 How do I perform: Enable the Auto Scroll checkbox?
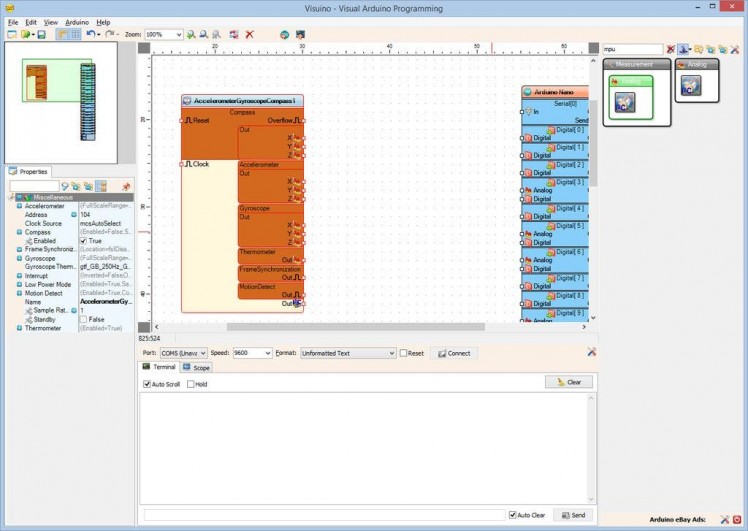147,384
